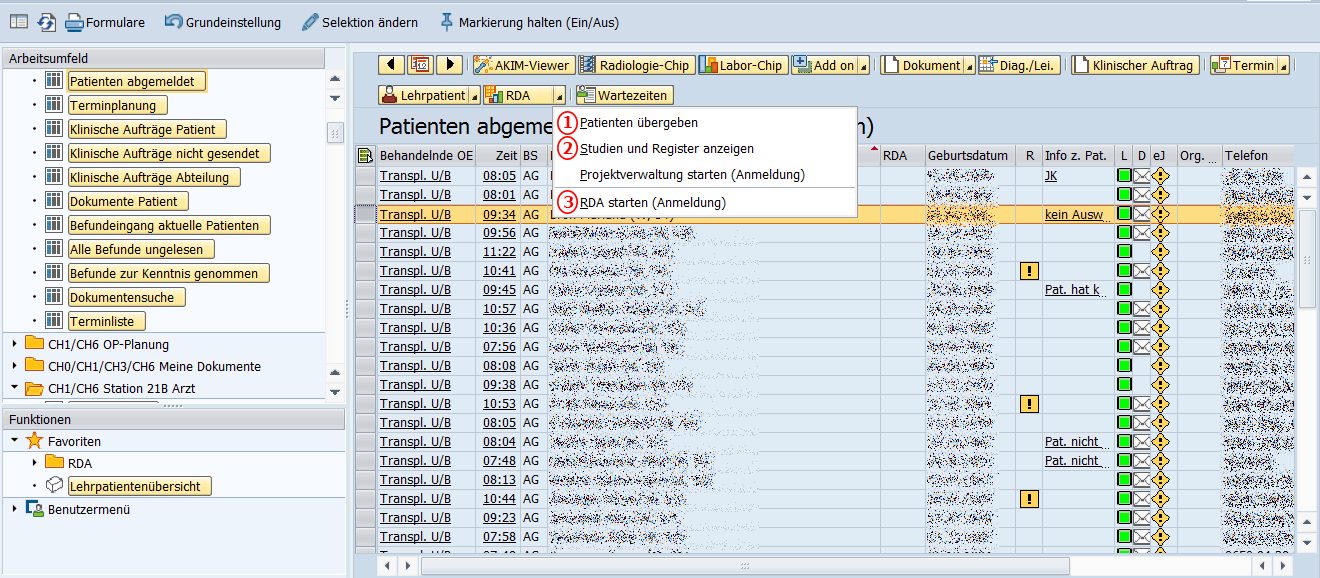Click the calendar date icon between arrows
1320x578 pixels.
coord(420,65)
